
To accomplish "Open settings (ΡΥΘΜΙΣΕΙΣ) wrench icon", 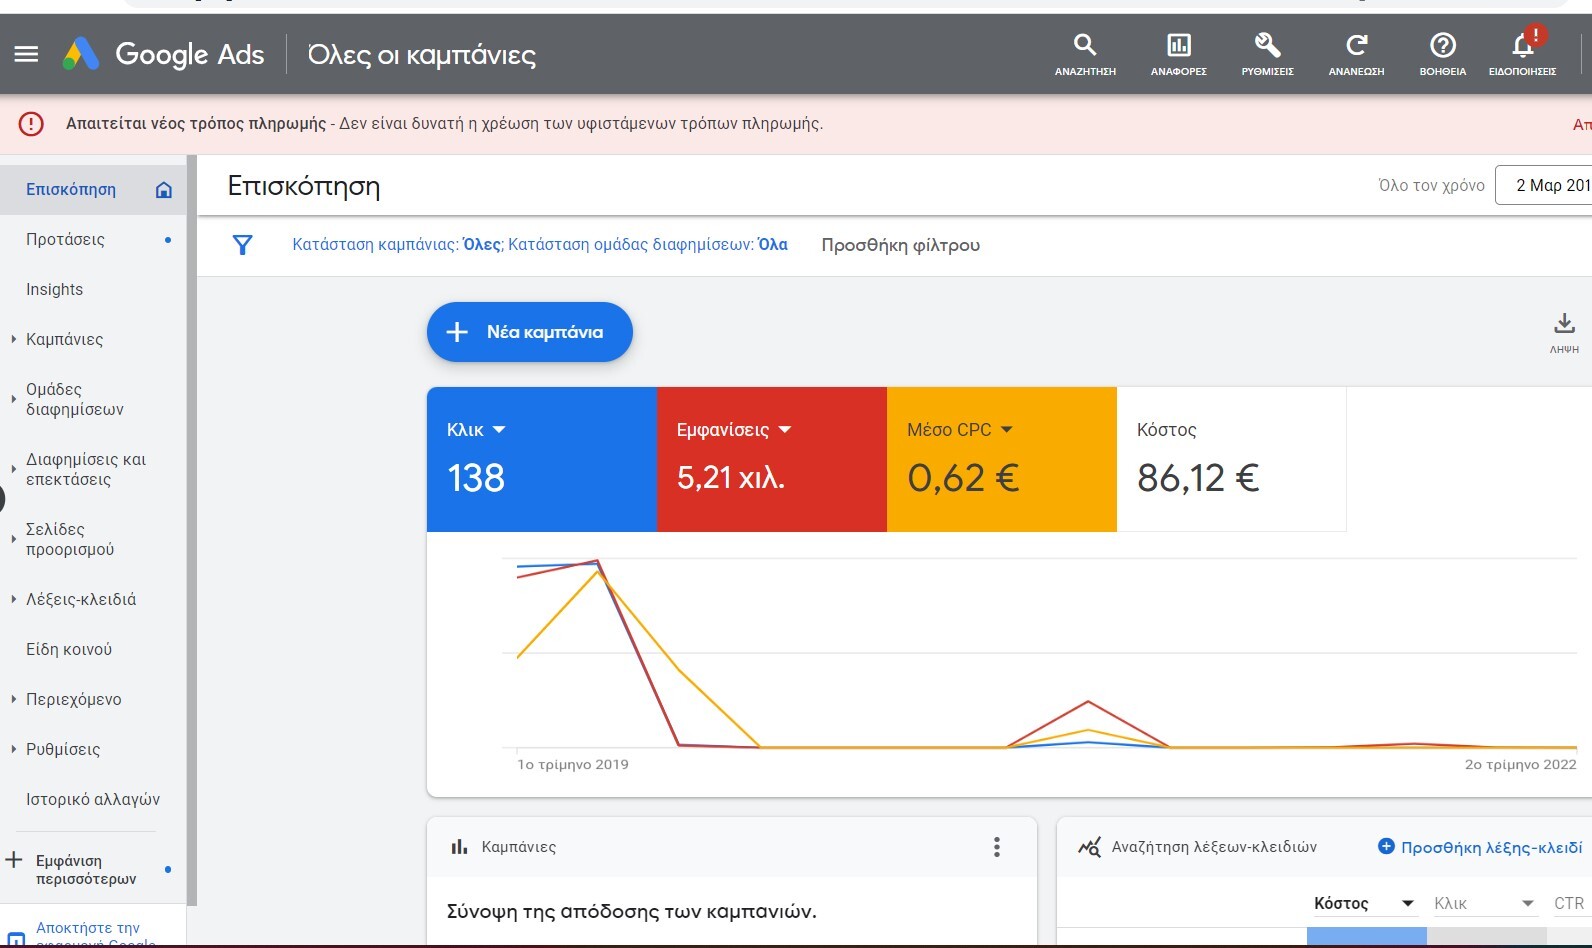I will pos(1267,45).
